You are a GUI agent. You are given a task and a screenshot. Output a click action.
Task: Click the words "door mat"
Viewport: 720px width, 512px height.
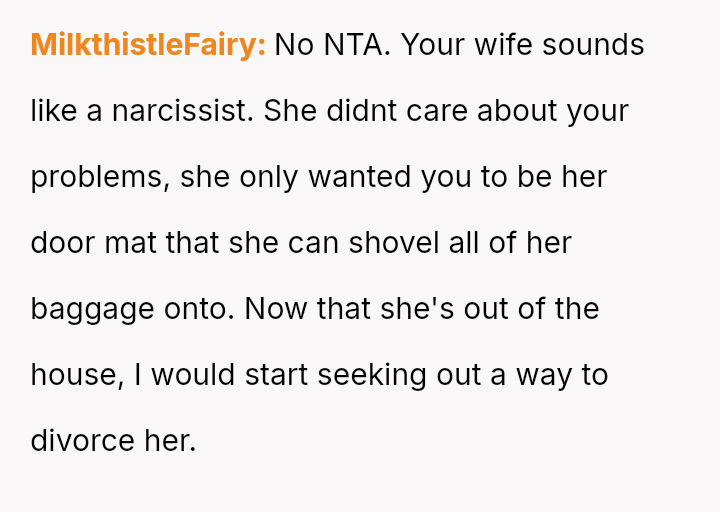pos(93,243)
